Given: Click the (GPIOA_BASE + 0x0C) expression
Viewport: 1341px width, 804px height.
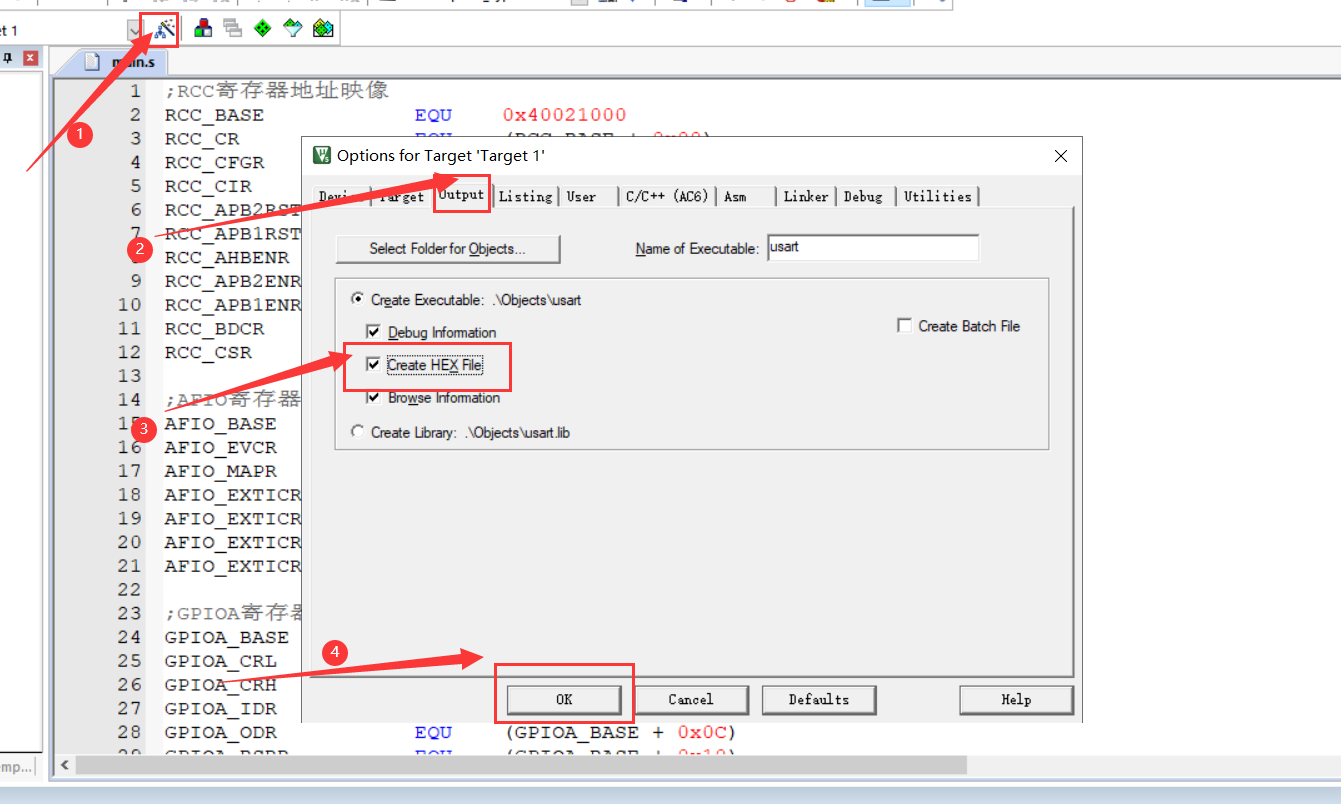Looking at the screenshot, I should (x=621, y=733).
